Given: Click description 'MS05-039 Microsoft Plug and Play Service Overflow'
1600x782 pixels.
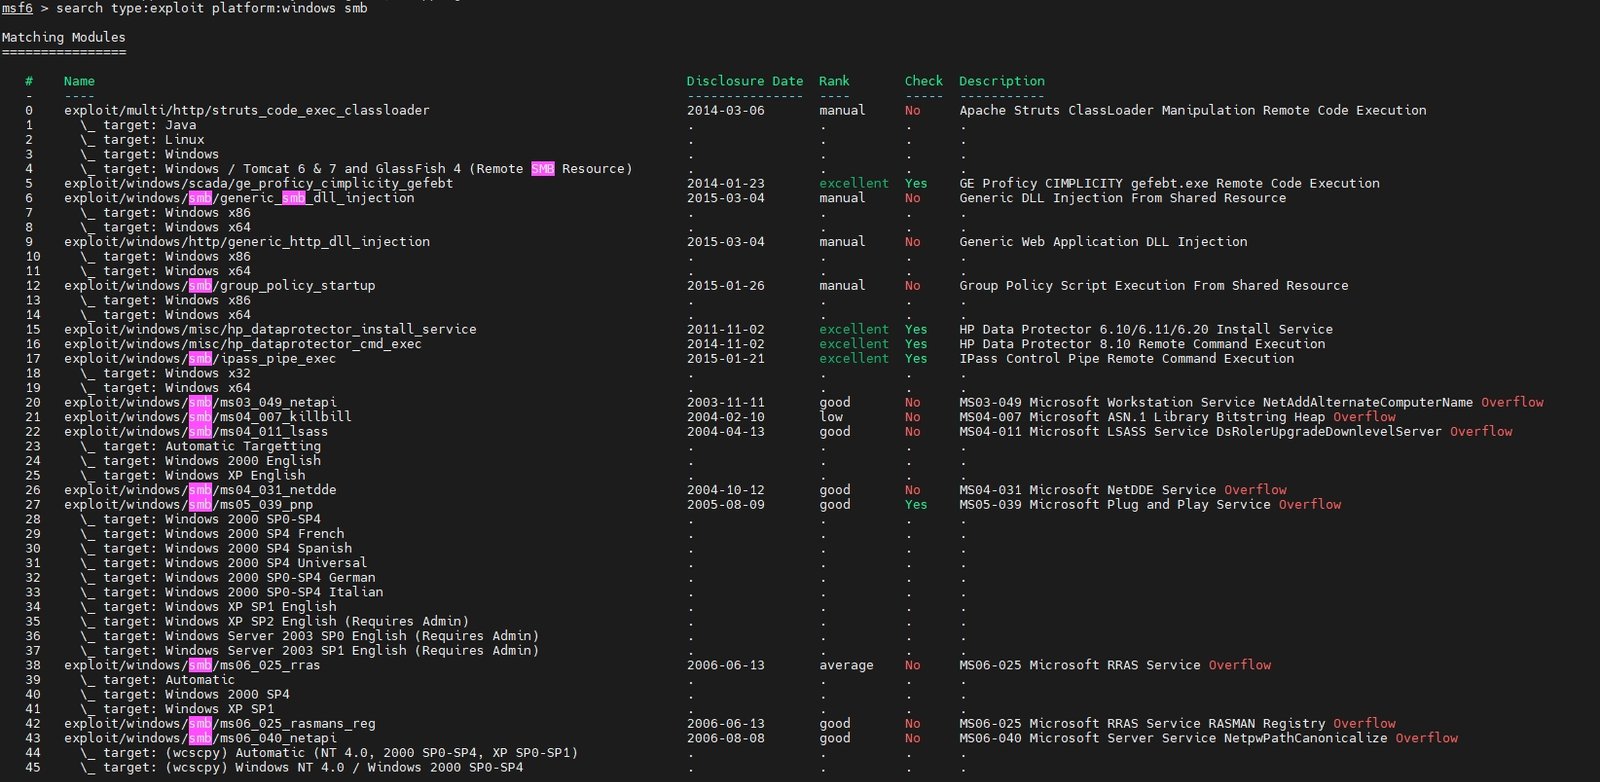Looking at the screenshot, I should coord(1150,505).
